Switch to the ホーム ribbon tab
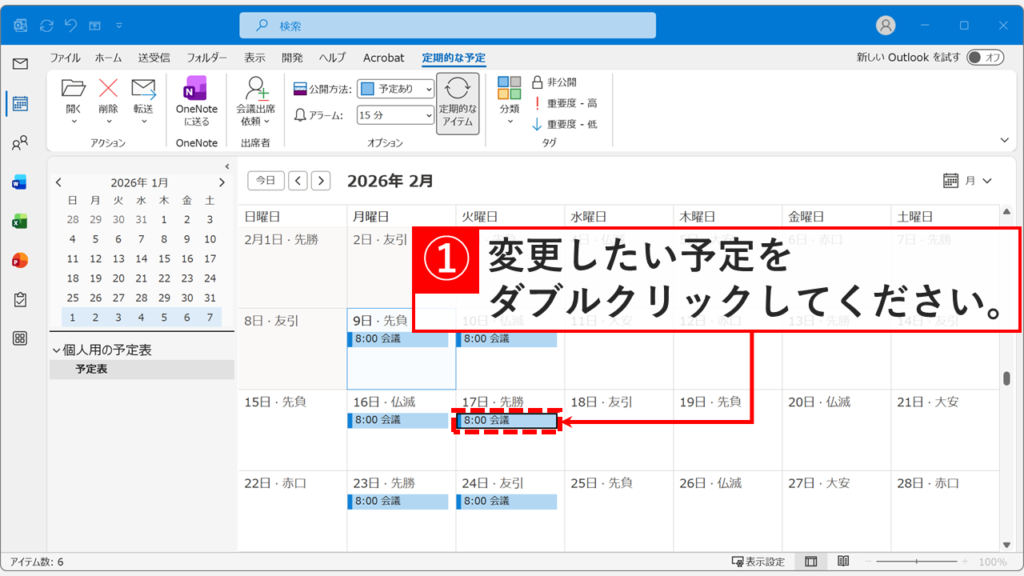This screenshot has height=576, width=1024. (x=110, y=57)
